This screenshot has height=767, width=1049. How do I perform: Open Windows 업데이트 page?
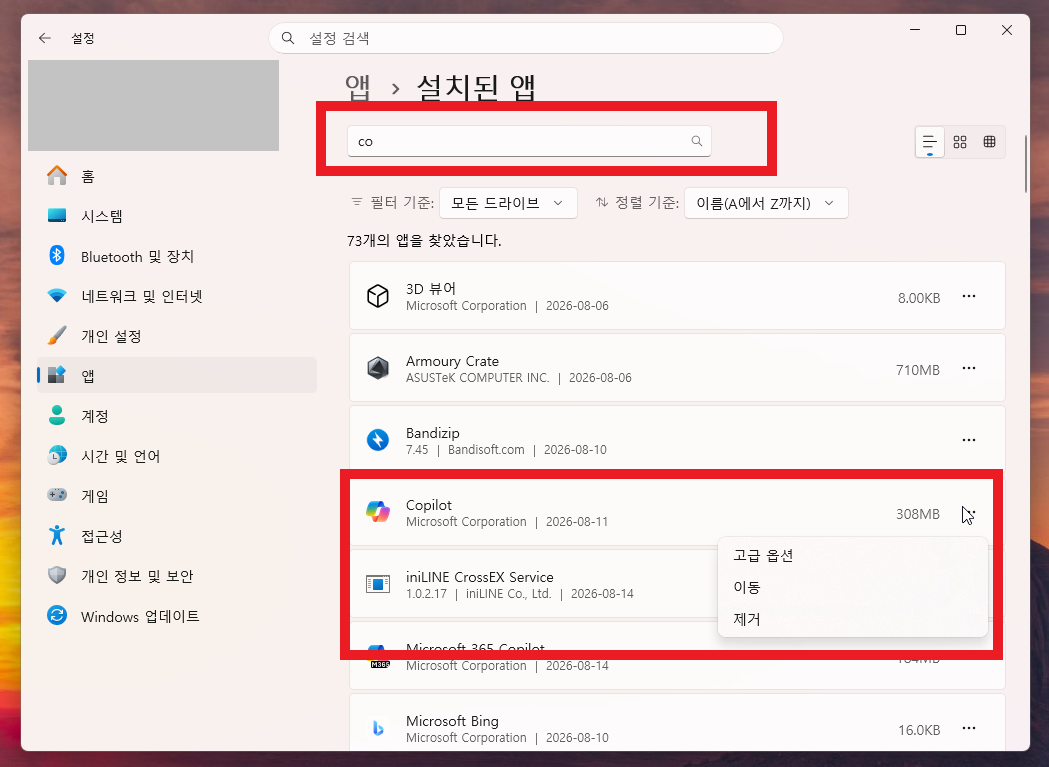click(177, 616)
